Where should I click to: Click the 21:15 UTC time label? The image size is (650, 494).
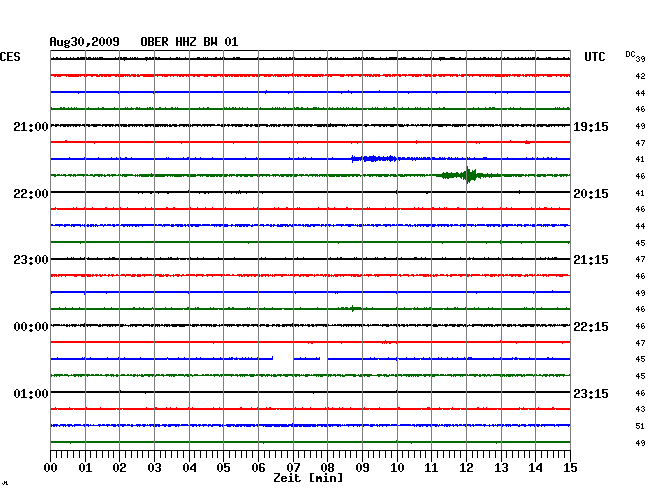[591, 260]
